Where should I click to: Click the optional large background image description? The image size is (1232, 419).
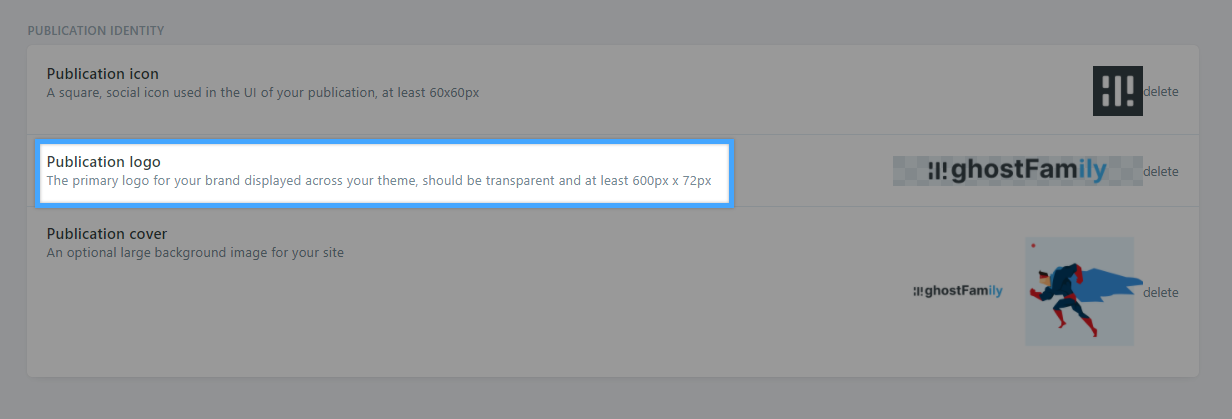tap(195, 253)
